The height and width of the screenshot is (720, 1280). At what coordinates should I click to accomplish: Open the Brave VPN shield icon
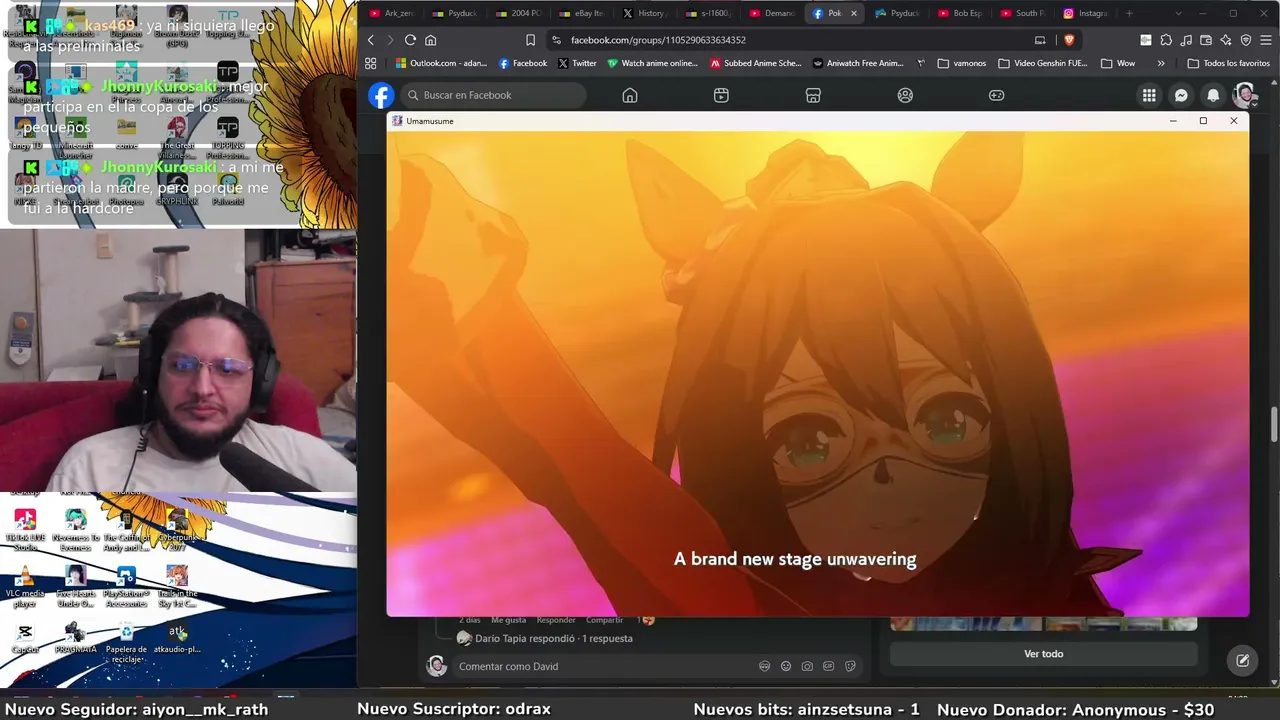click(1246, 40)
